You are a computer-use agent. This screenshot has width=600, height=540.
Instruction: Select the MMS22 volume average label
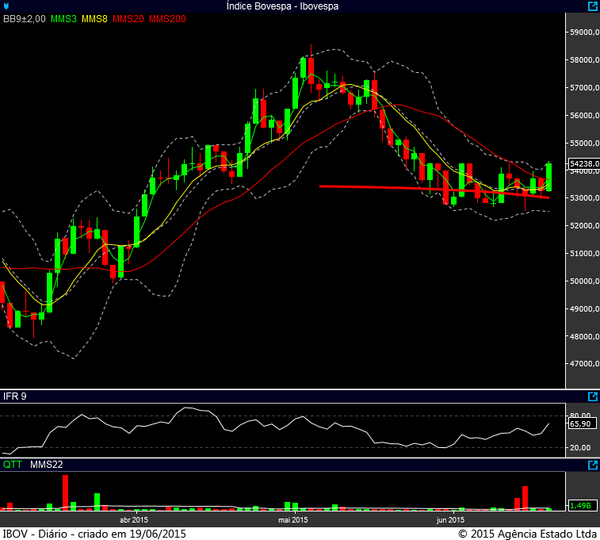pos(46,465)
